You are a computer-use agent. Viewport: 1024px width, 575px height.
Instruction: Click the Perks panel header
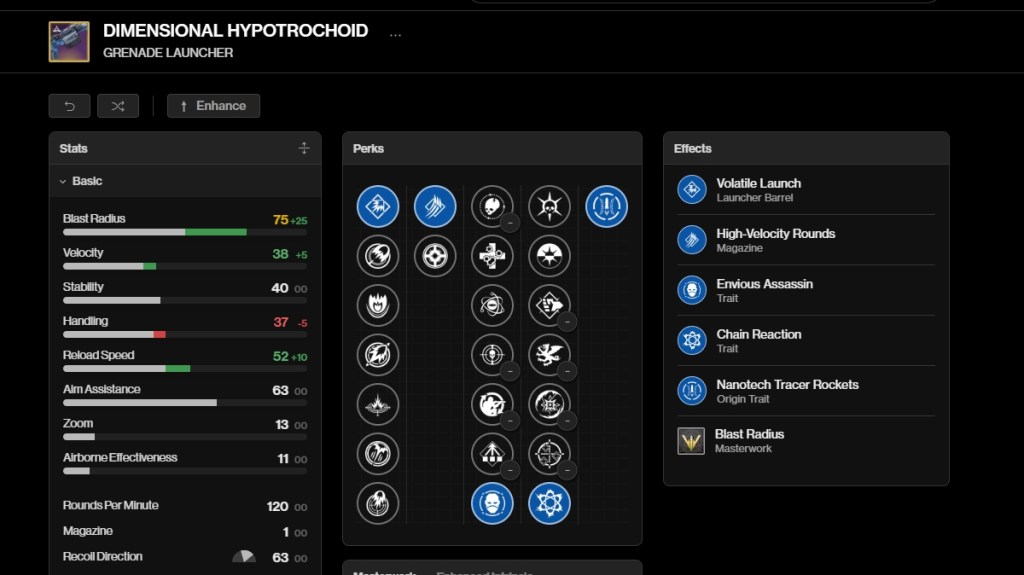(x=492, y=148)
